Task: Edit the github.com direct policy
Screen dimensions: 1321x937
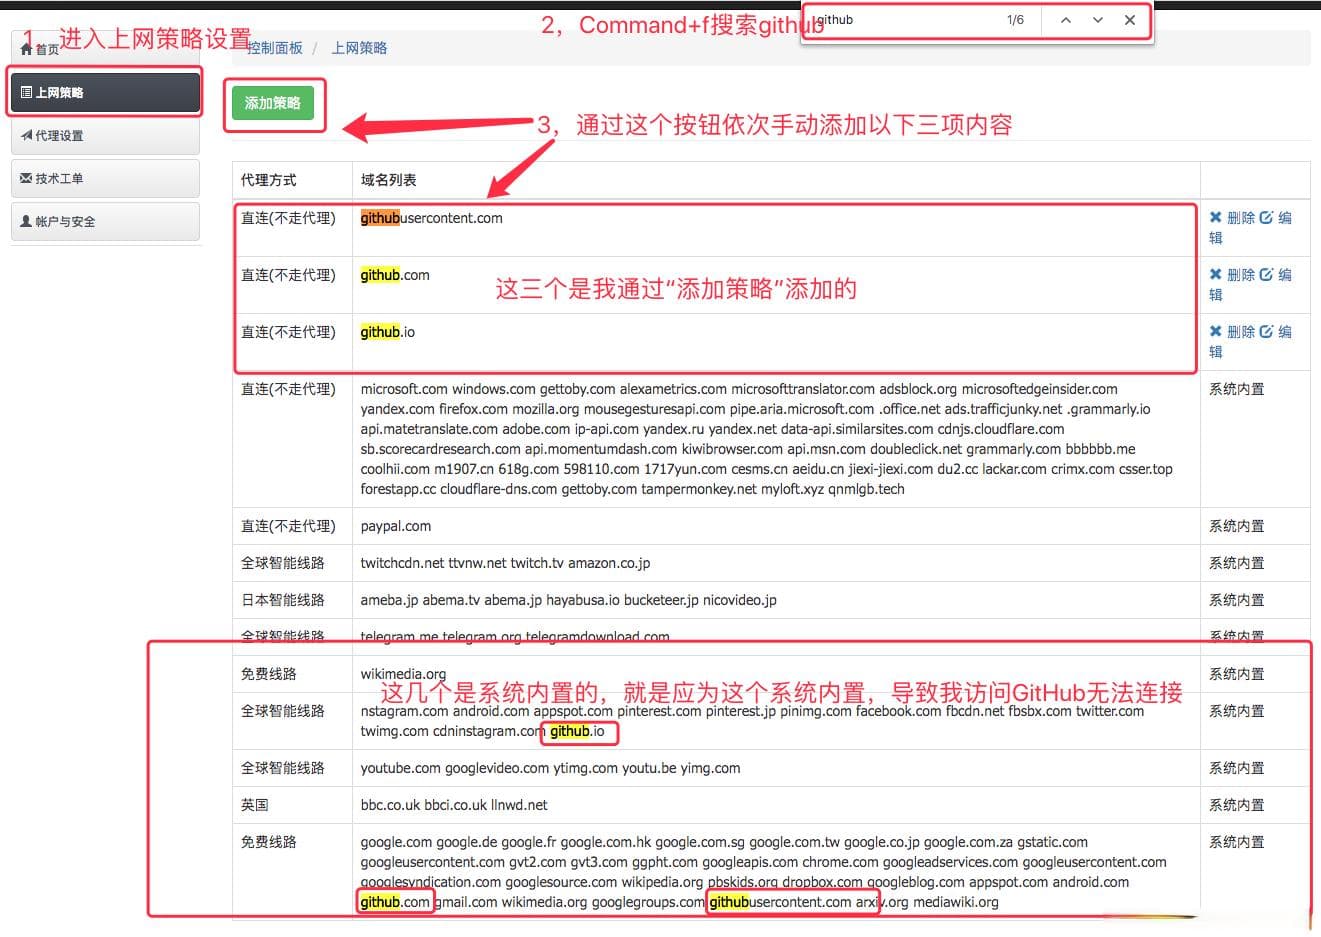Action: point(1275,275)
